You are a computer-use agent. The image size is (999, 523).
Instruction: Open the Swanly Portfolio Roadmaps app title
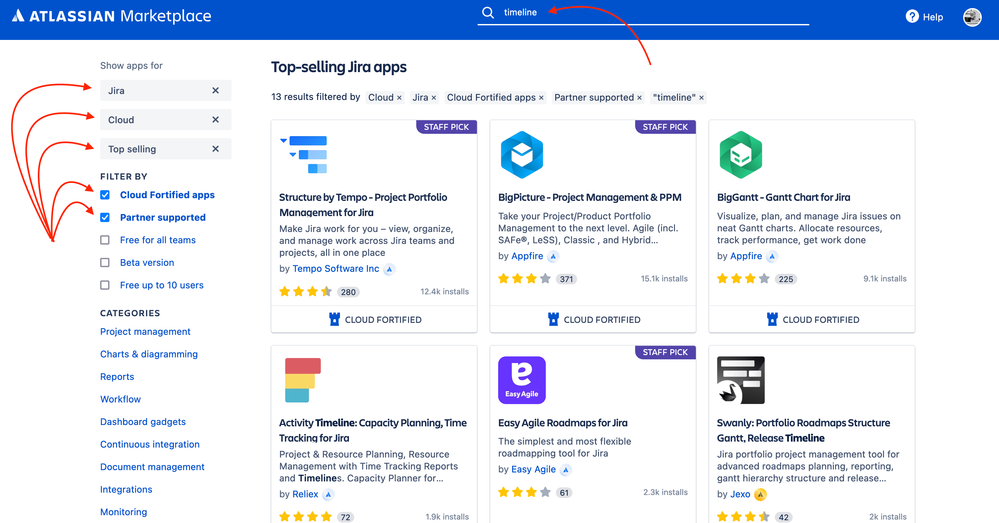(803, 431)
